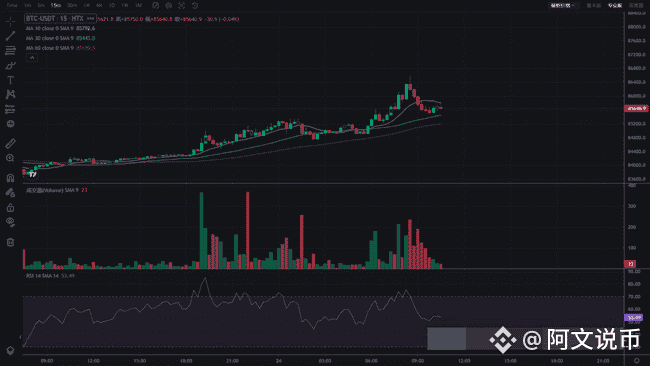650x366 pixels.
Task: Switch to the 30m timeframe
Action: tap(72, 5)
